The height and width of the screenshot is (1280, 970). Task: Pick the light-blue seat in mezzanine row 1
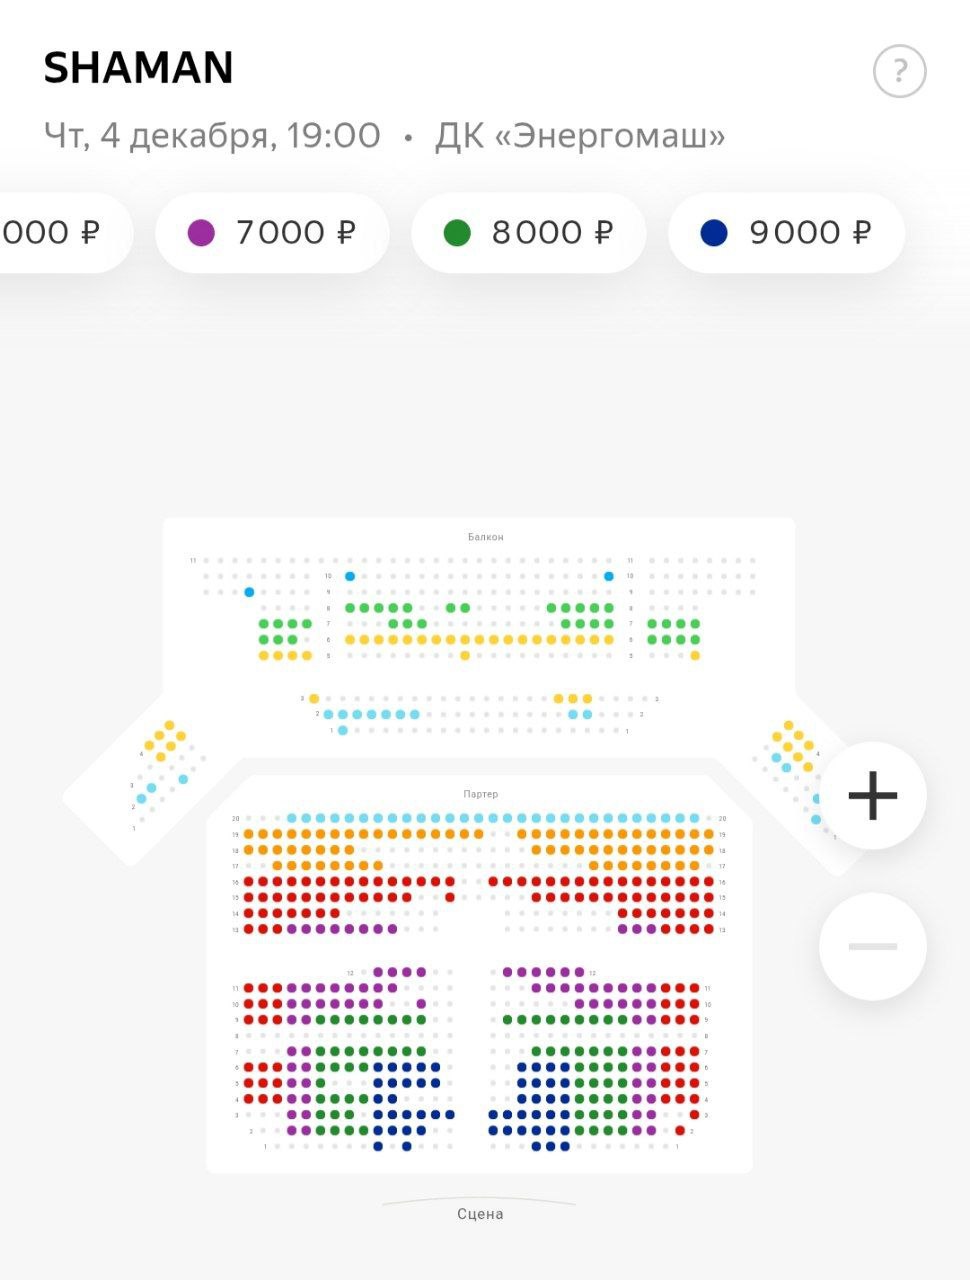343,731
